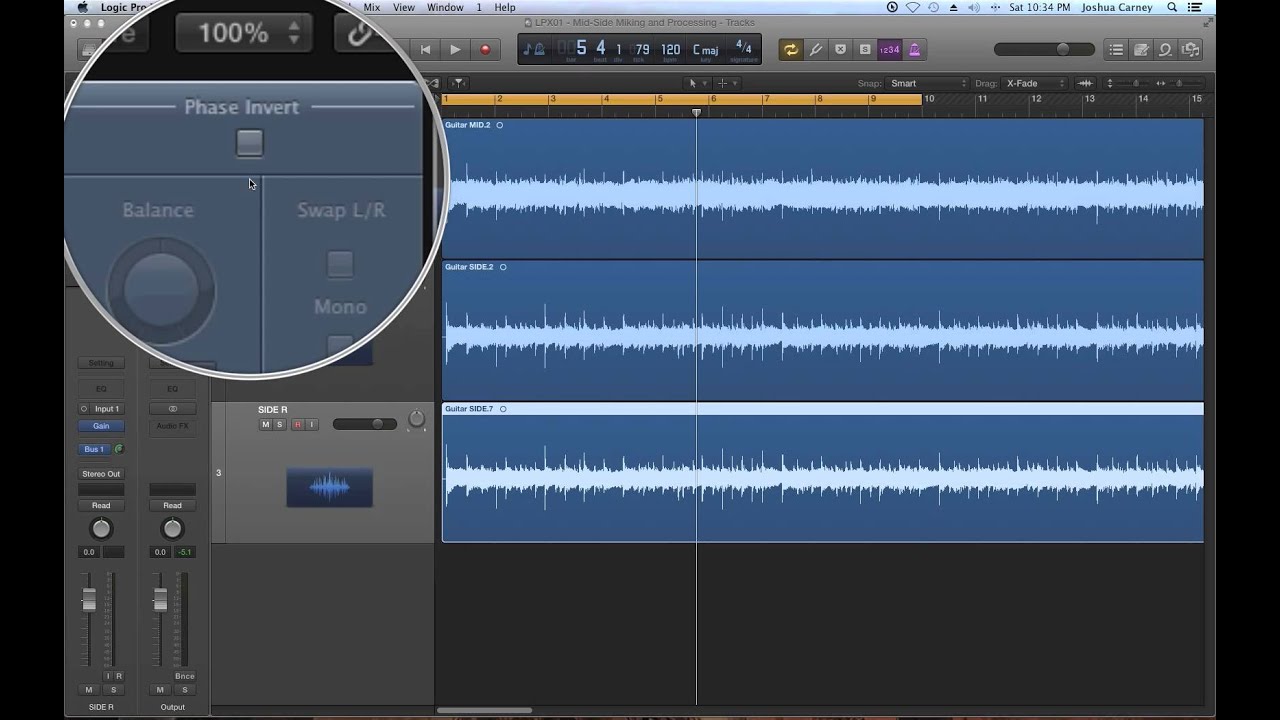1280x720 pixels.
Task: Start playback with the Play button
Action: coord(455,49)
